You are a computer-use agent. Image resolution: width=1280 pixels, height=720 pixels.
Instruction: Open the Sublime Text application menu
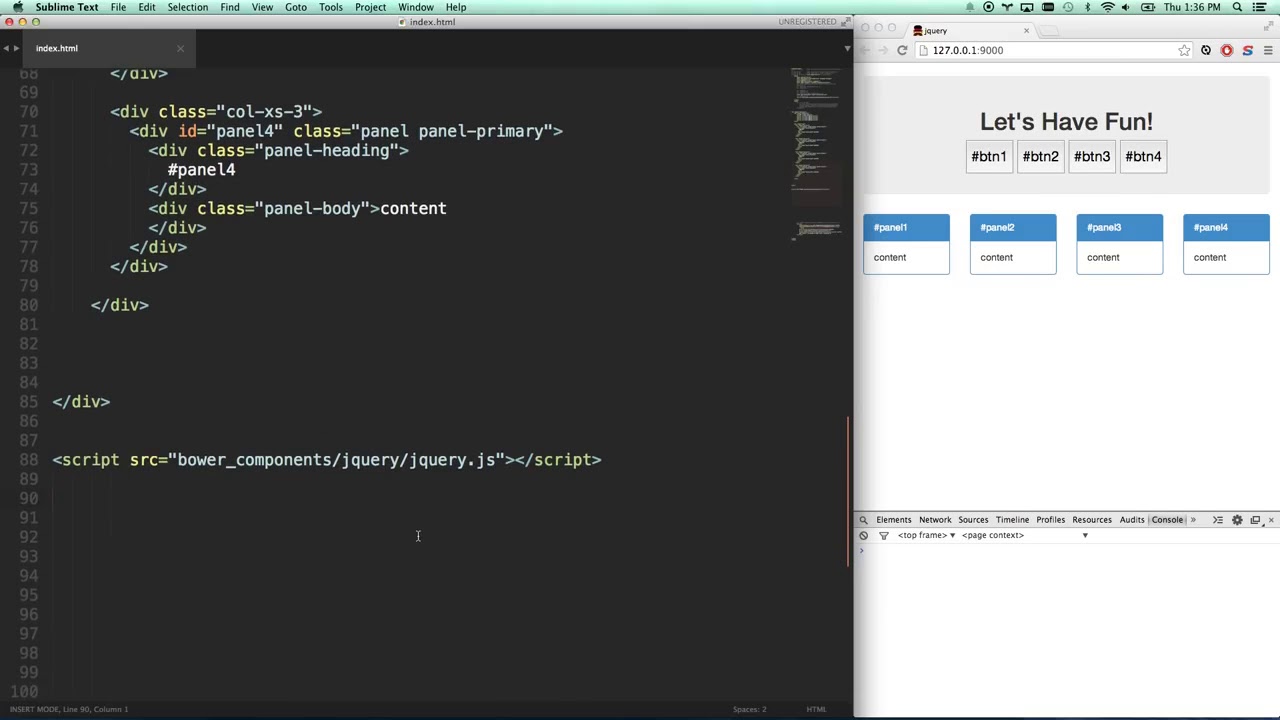coord(67,7)
